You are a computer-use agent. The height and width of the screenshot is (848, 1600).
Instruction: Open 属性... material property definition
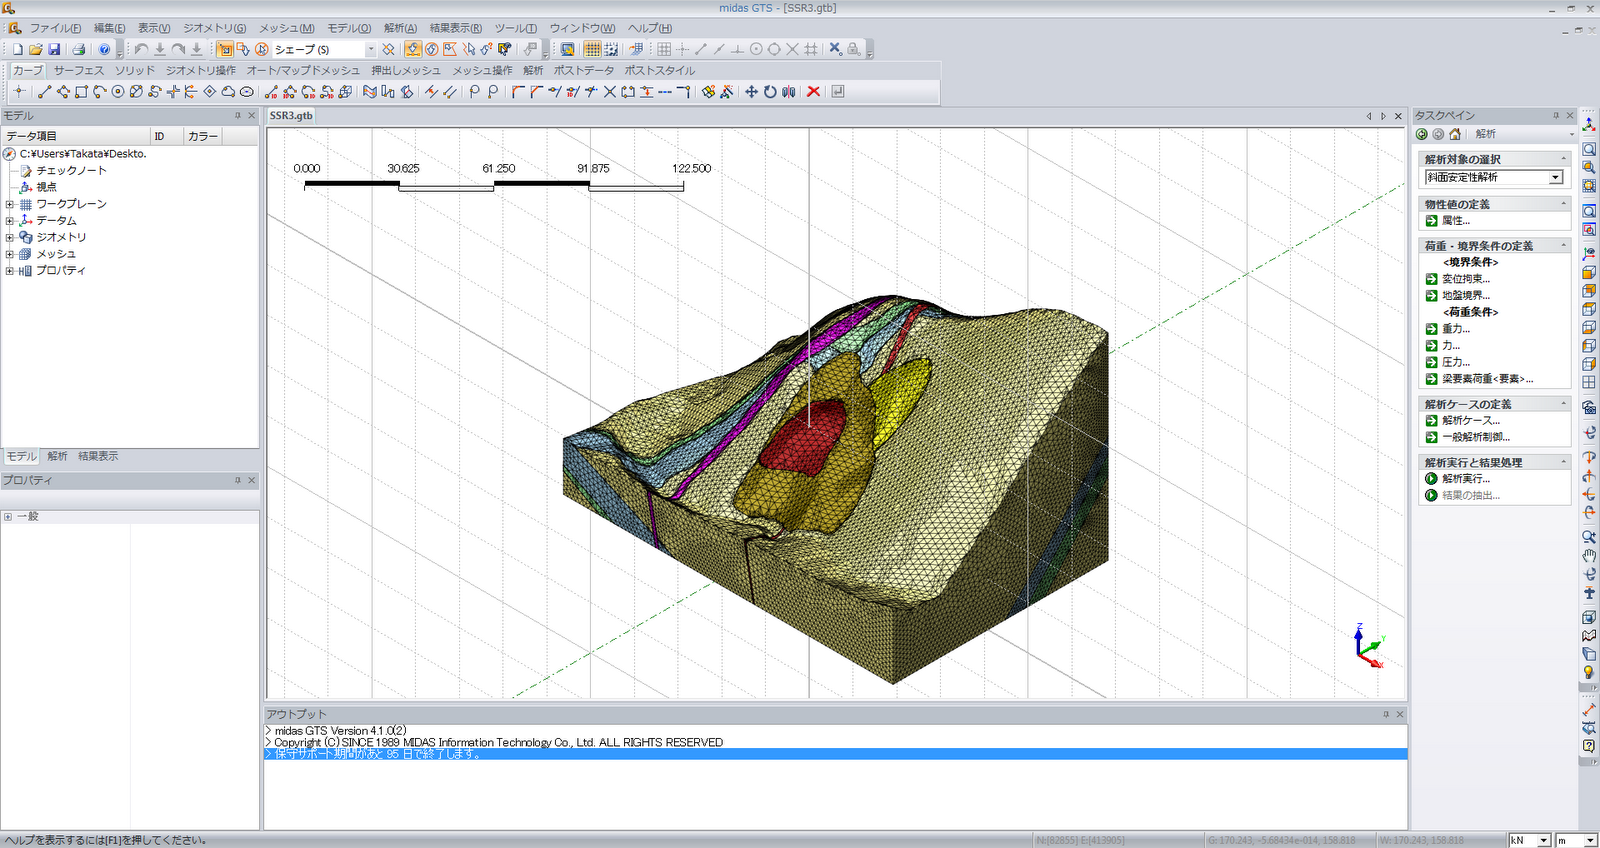1456,221
